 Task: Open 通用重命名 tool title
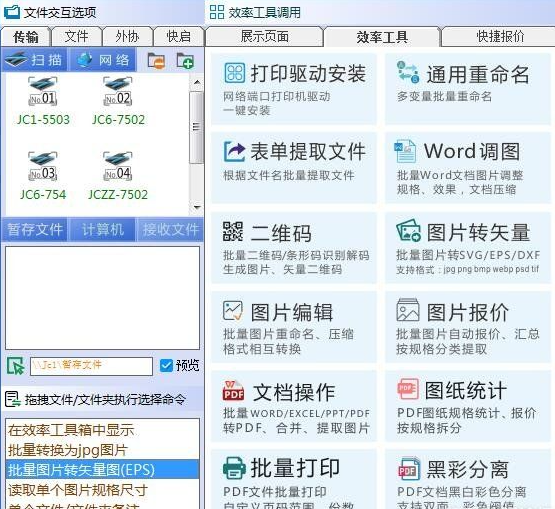[478, 74]
